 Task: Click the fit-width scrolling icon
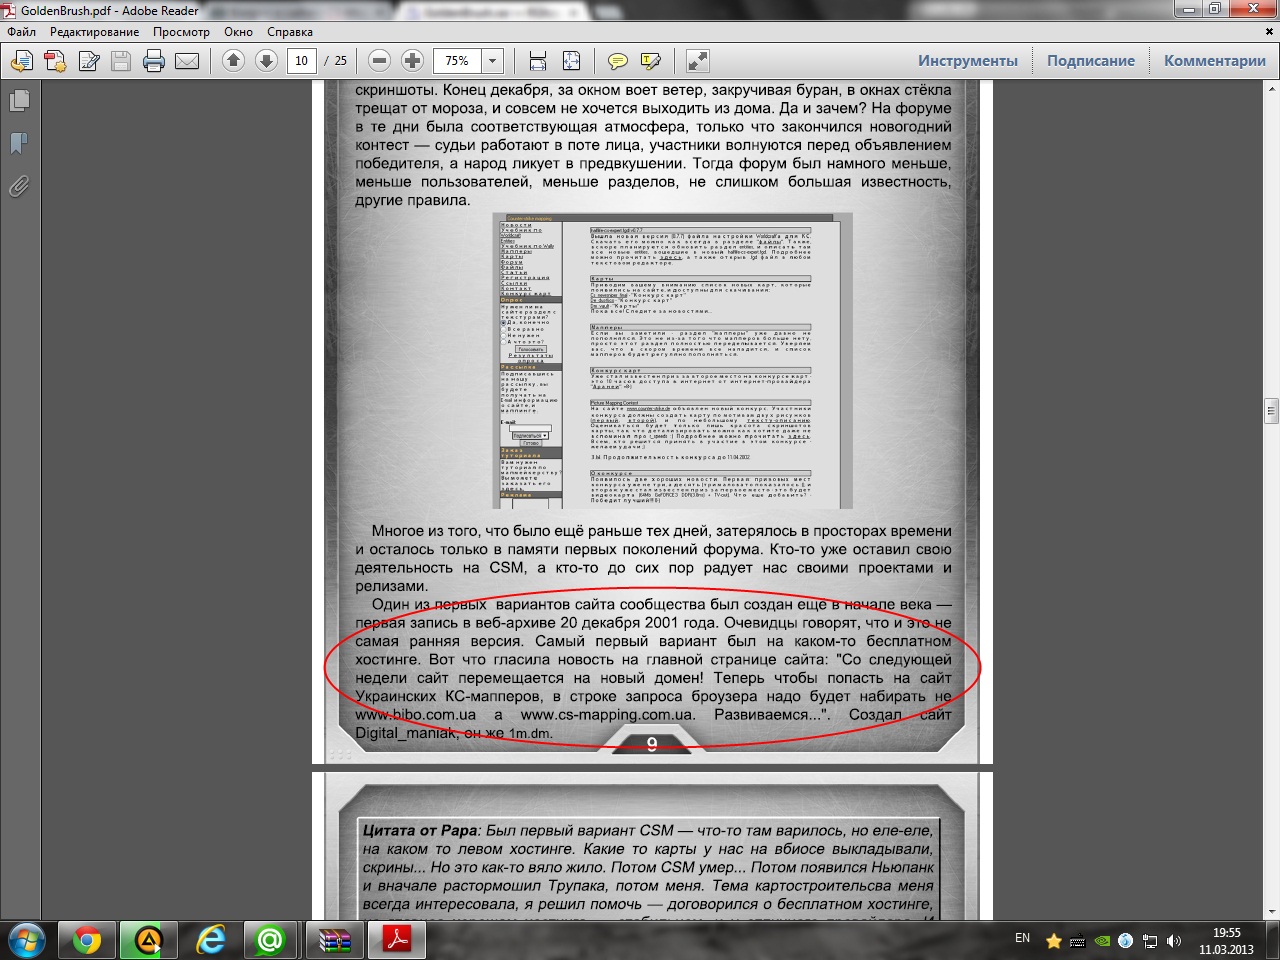(x=538, y=61)
